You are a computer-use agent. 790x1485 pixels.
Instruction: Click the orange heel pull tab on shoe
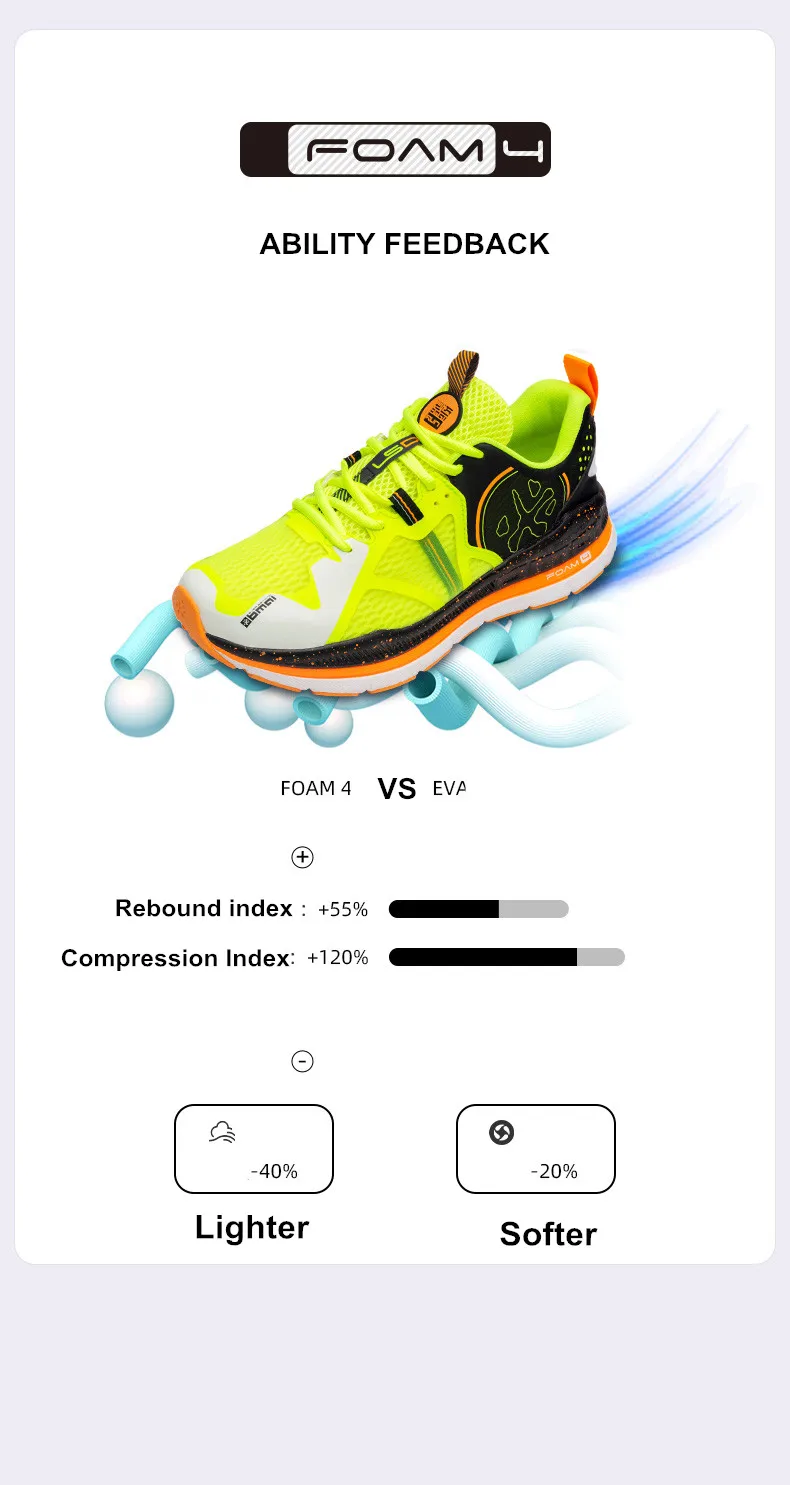[581, 381]
